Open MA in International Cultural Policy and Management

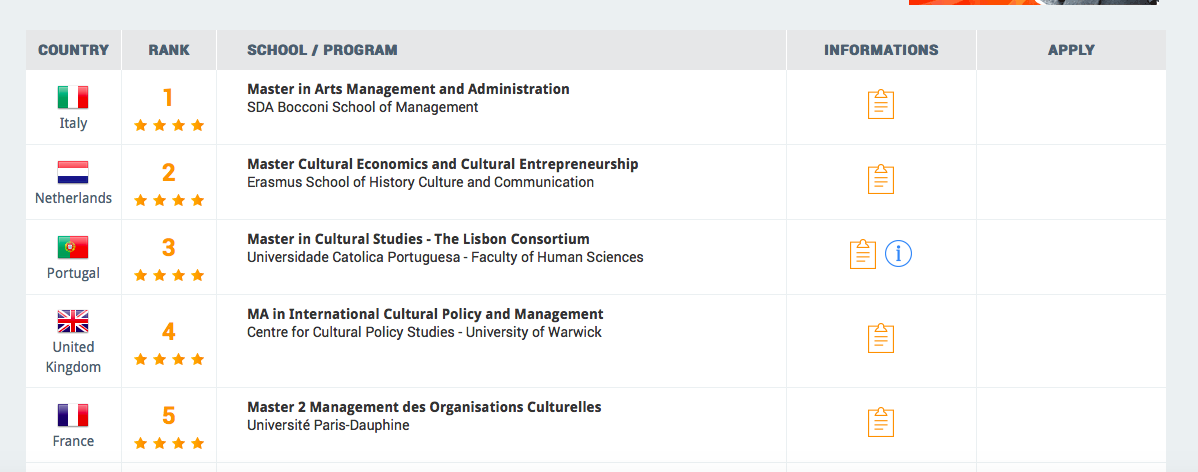click(x=425, y=314)
